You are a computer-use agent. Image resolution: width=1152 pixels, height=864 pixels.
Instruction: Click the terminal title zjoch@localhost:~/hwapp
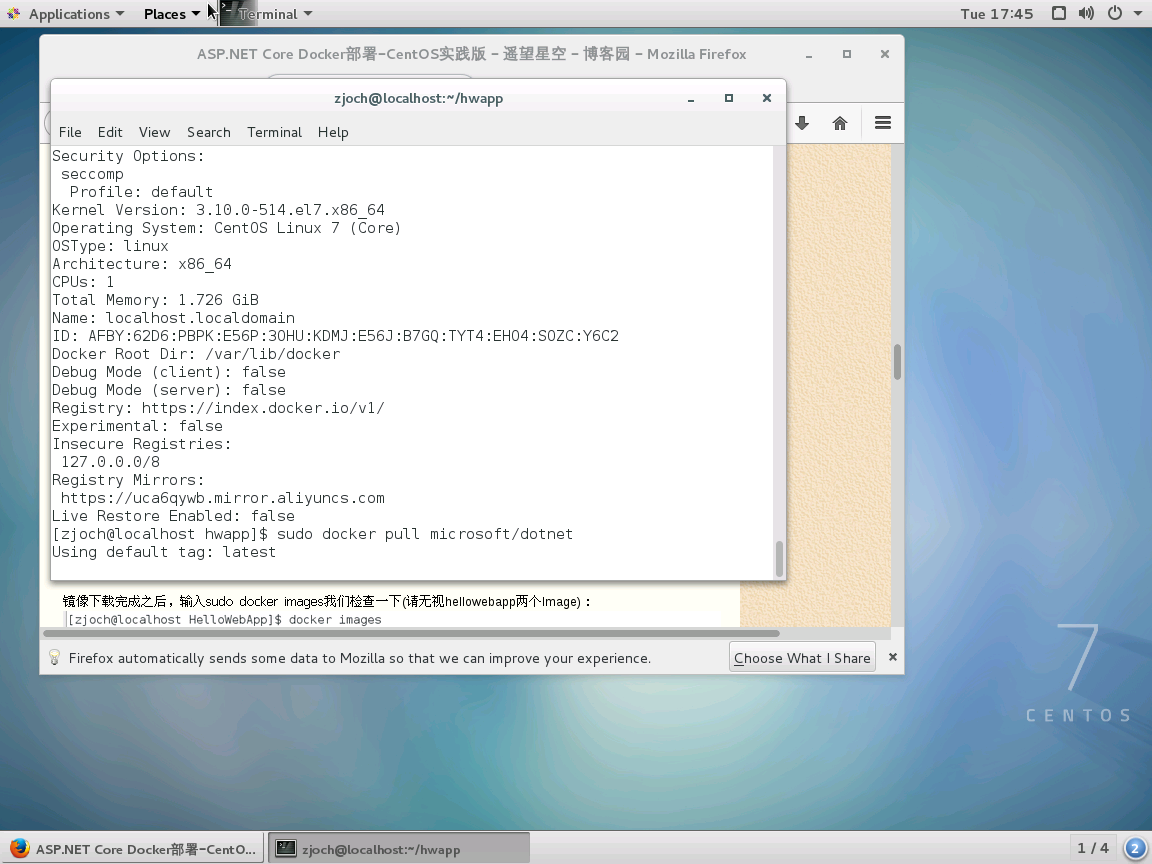(x=419, y=98)
